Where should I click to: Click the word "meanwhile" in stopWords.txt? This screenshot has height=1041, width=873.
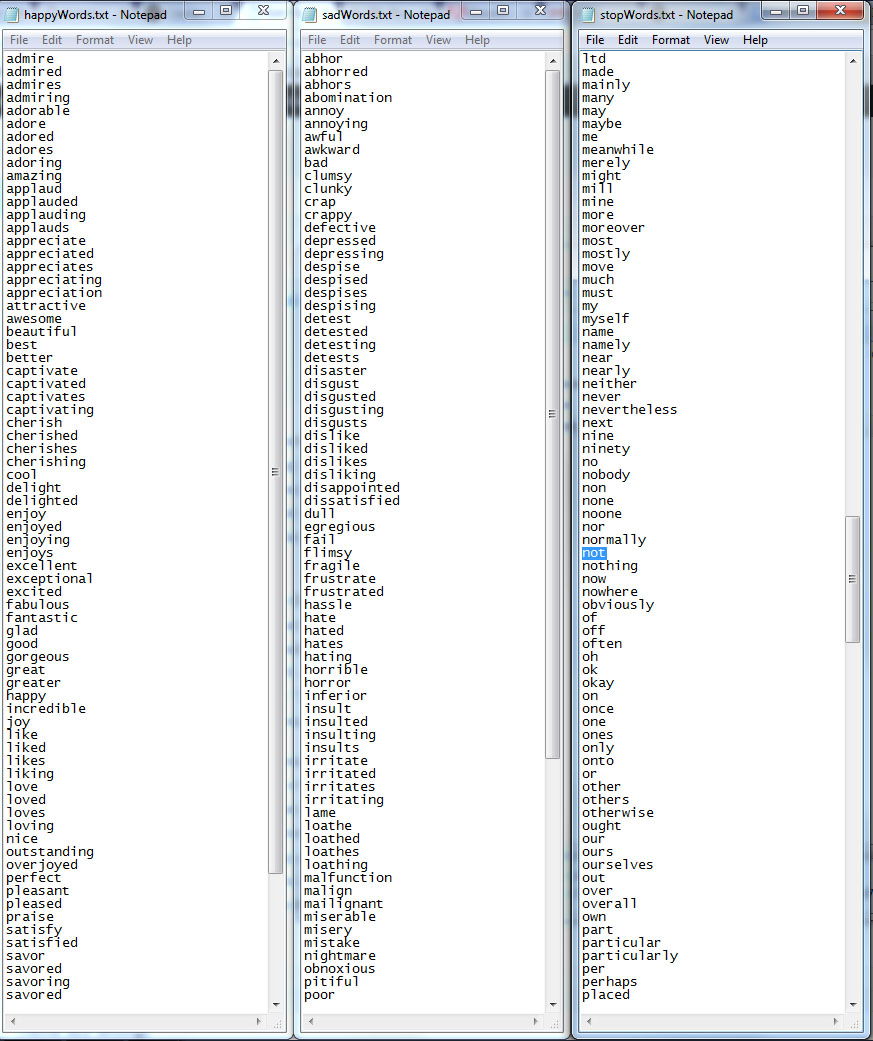tap(618, 149)
